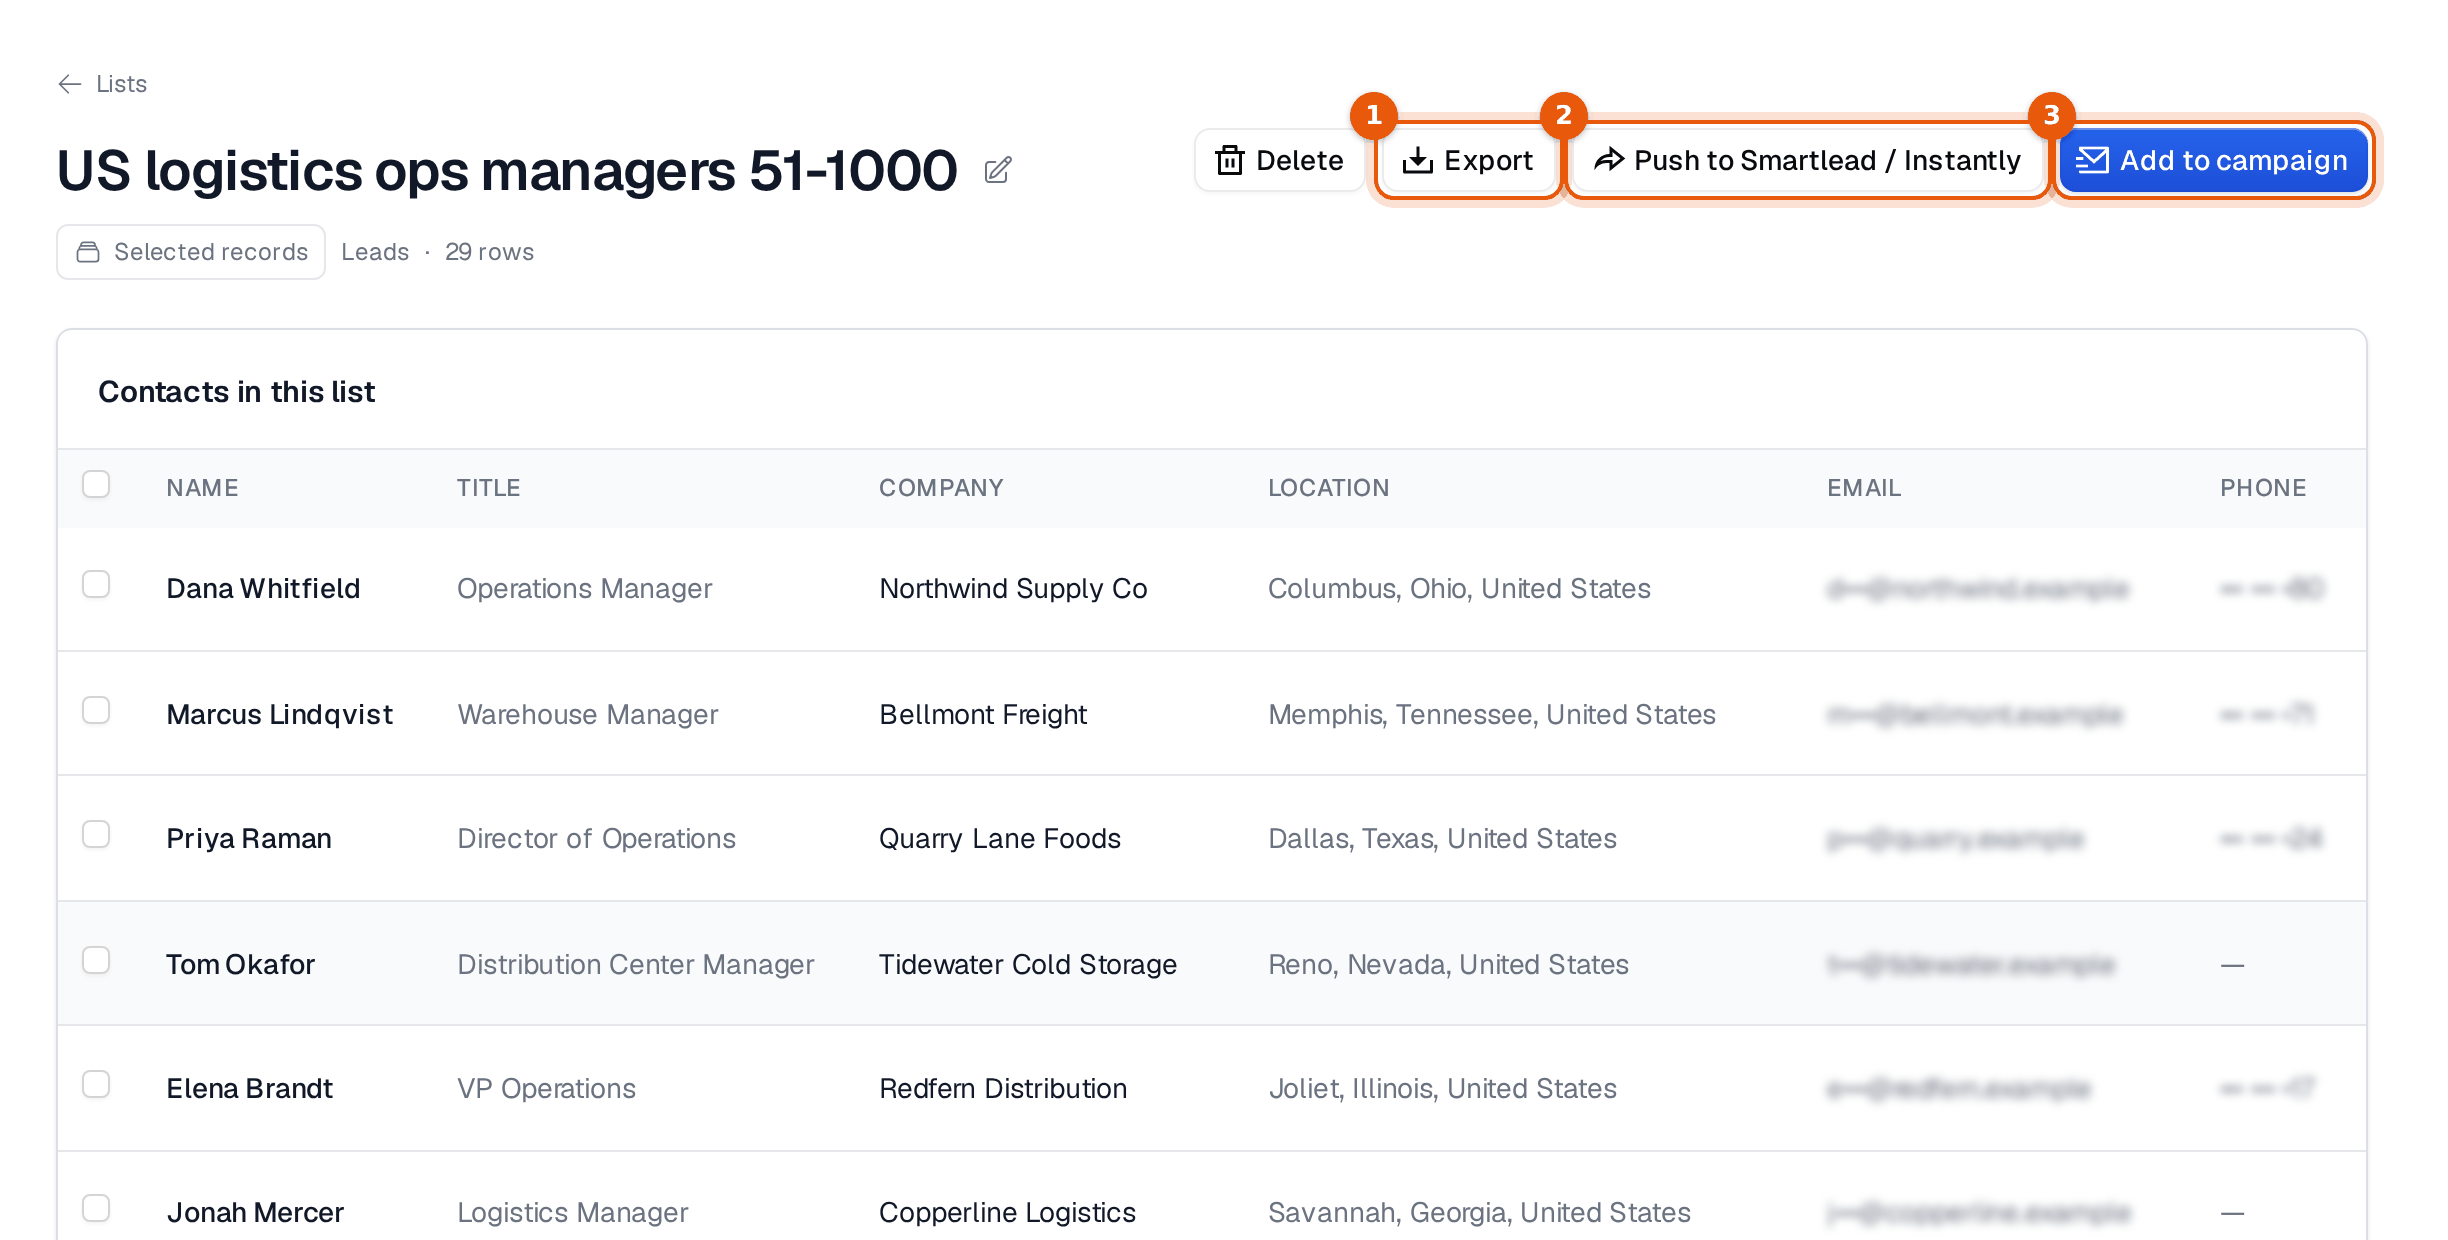Check the Marcus Lindqvist row checkbox
The image size is (2448, 1240).
(96, 710)
